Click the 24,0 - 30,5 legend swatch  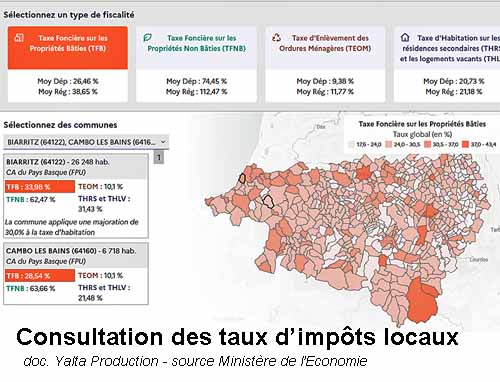pyautogui.click(x=389, y=144)
